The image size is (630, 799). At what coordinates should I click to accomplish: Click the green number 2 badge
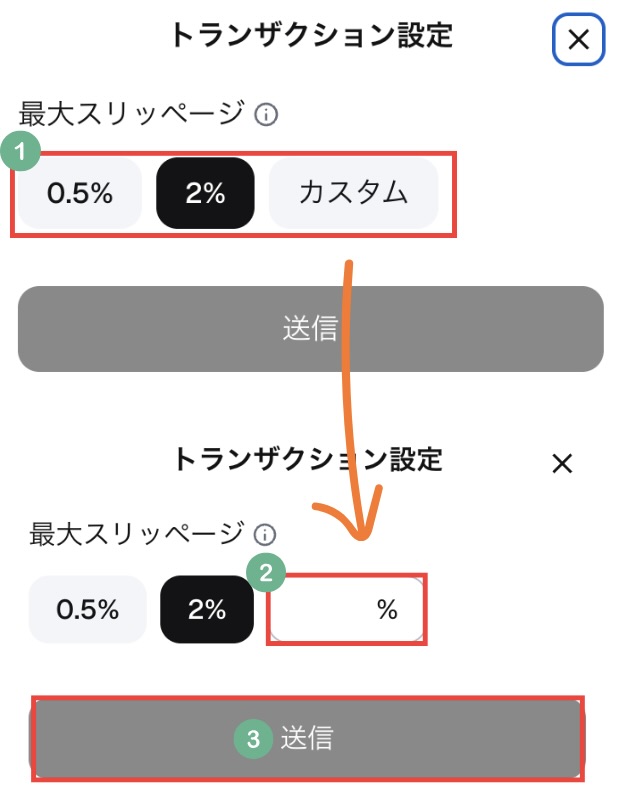click(x=266, y=574)
